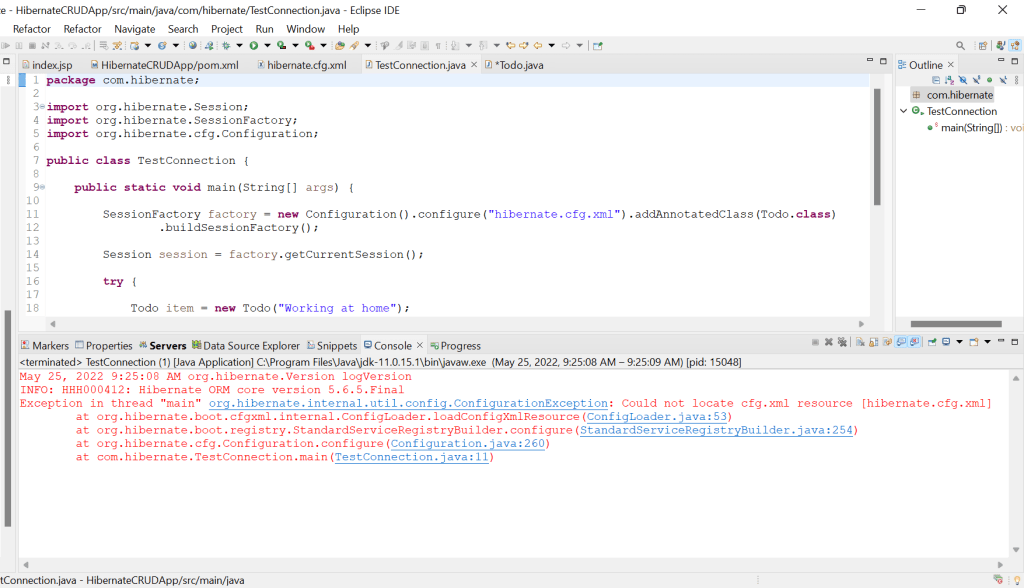This screenshot has height=588, width=1024.
Task: Click the editor vertical scrollbar thumb
Action: [877, 147]
